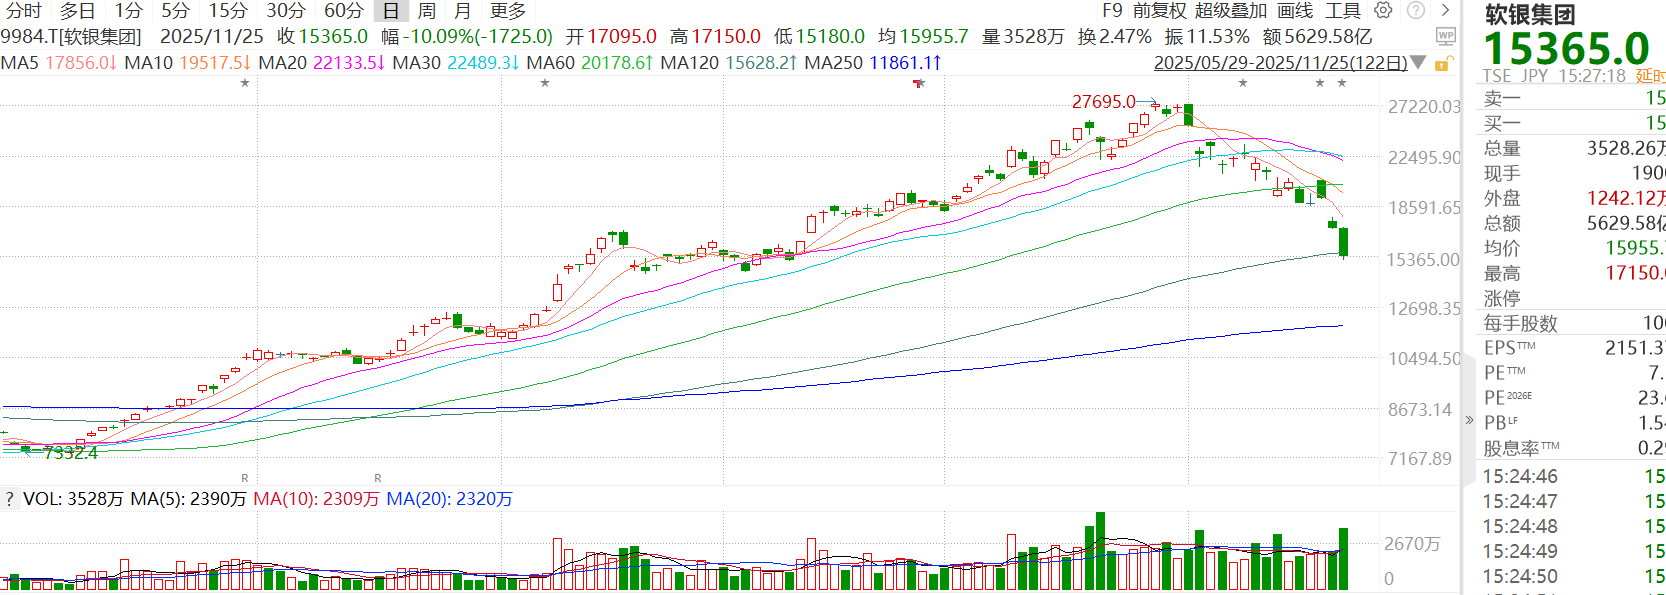Click the volume indicator question mark icon

click(9, 499)
